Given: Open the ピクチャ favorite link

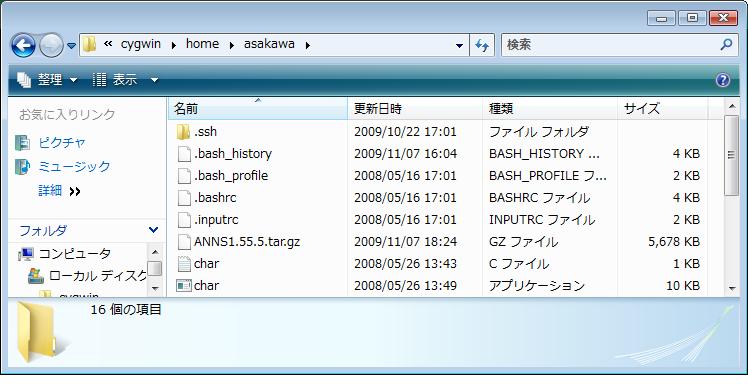Looking at the screenshot, I should point(62,143).
